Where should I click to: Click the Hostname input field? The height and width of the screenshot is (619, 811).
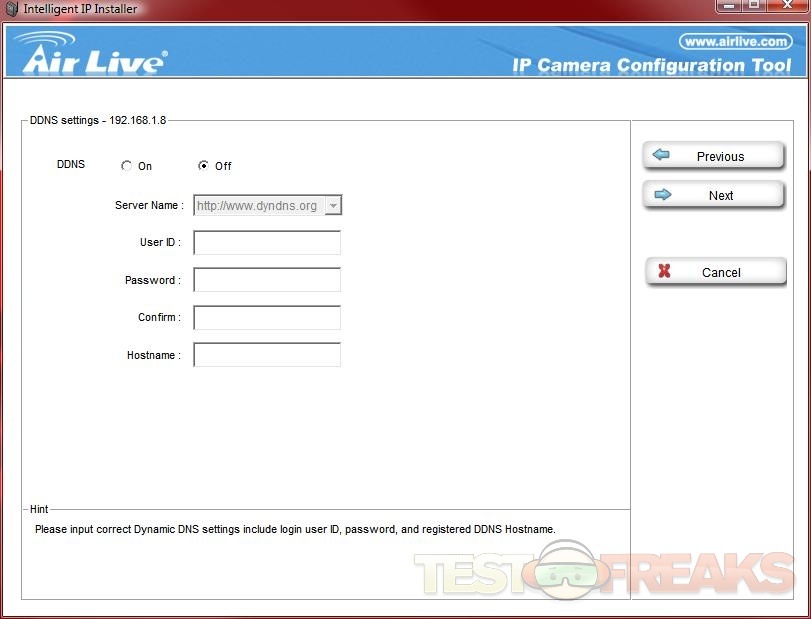[267, 355]
